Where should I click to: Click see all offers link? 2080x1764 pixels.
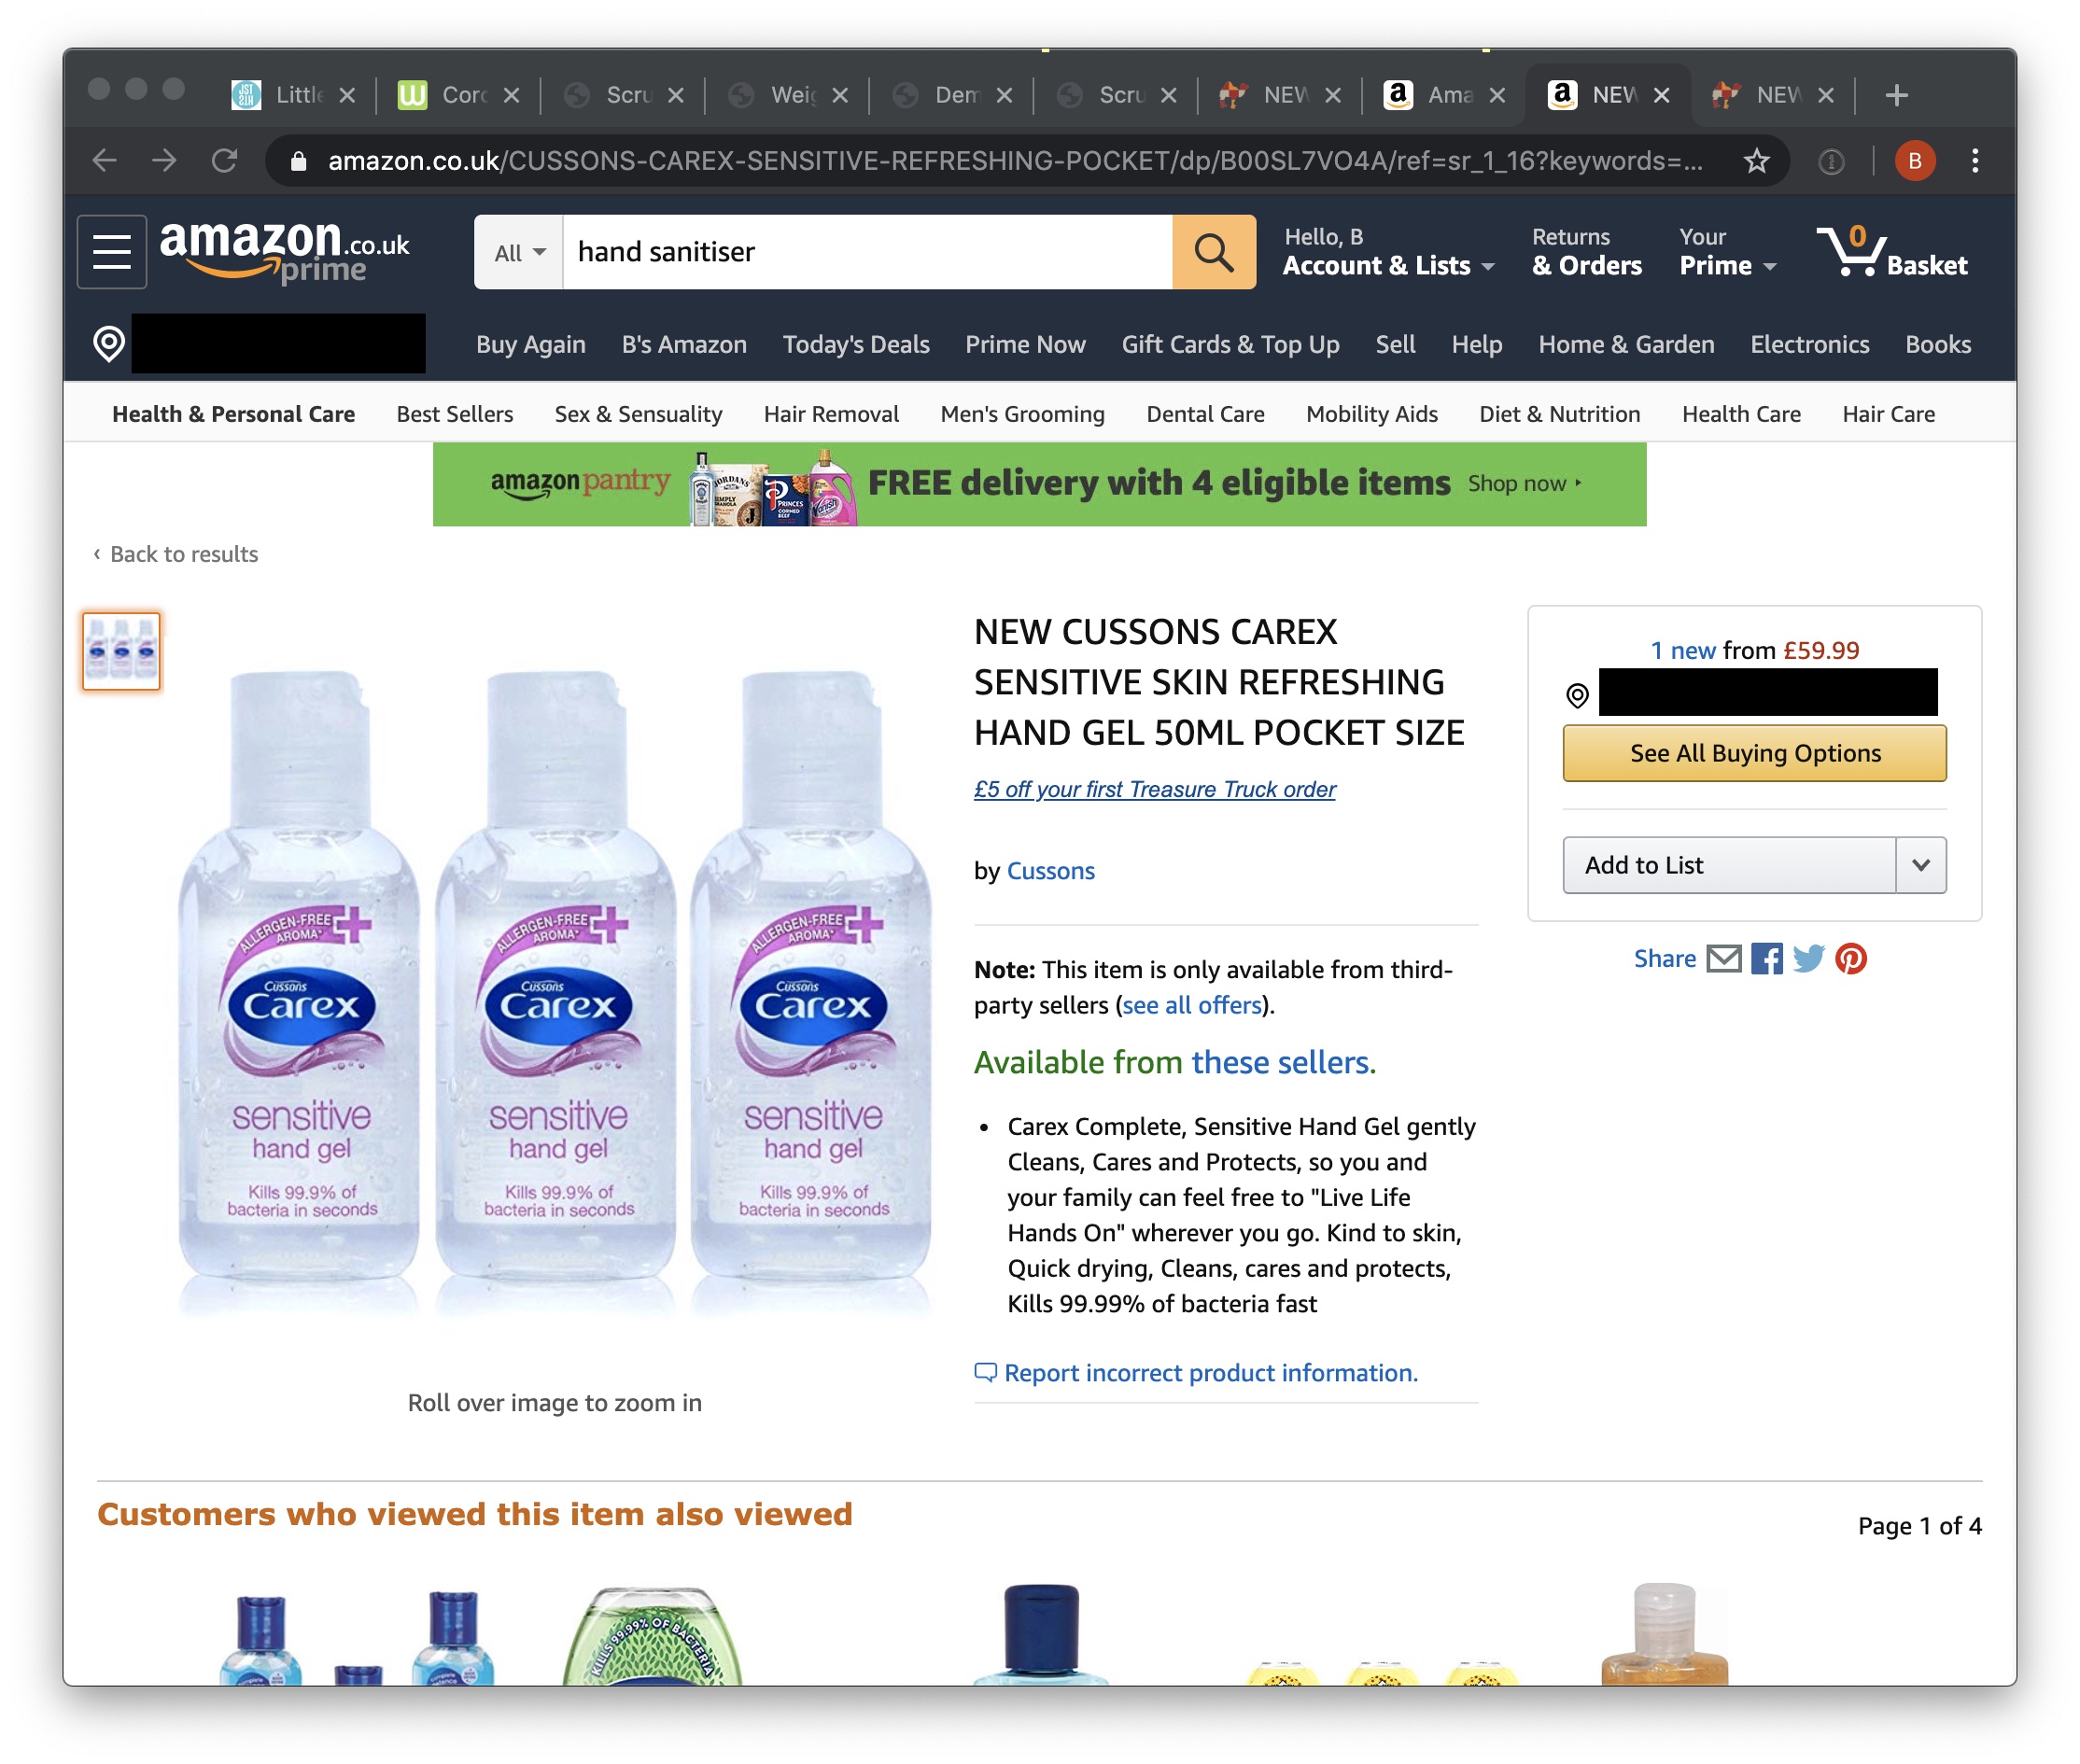[x=1191, y=1005]
